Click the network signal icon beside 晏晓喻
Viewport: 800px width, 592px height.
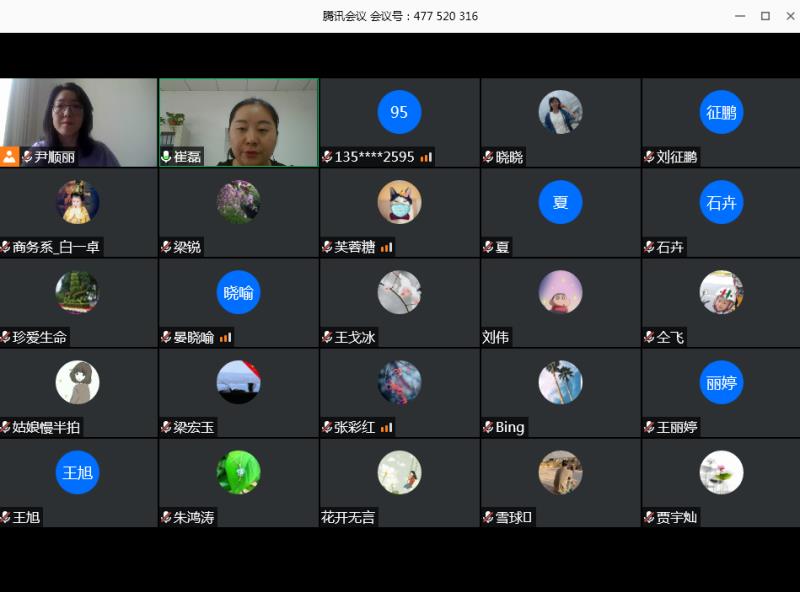[226, 337]
